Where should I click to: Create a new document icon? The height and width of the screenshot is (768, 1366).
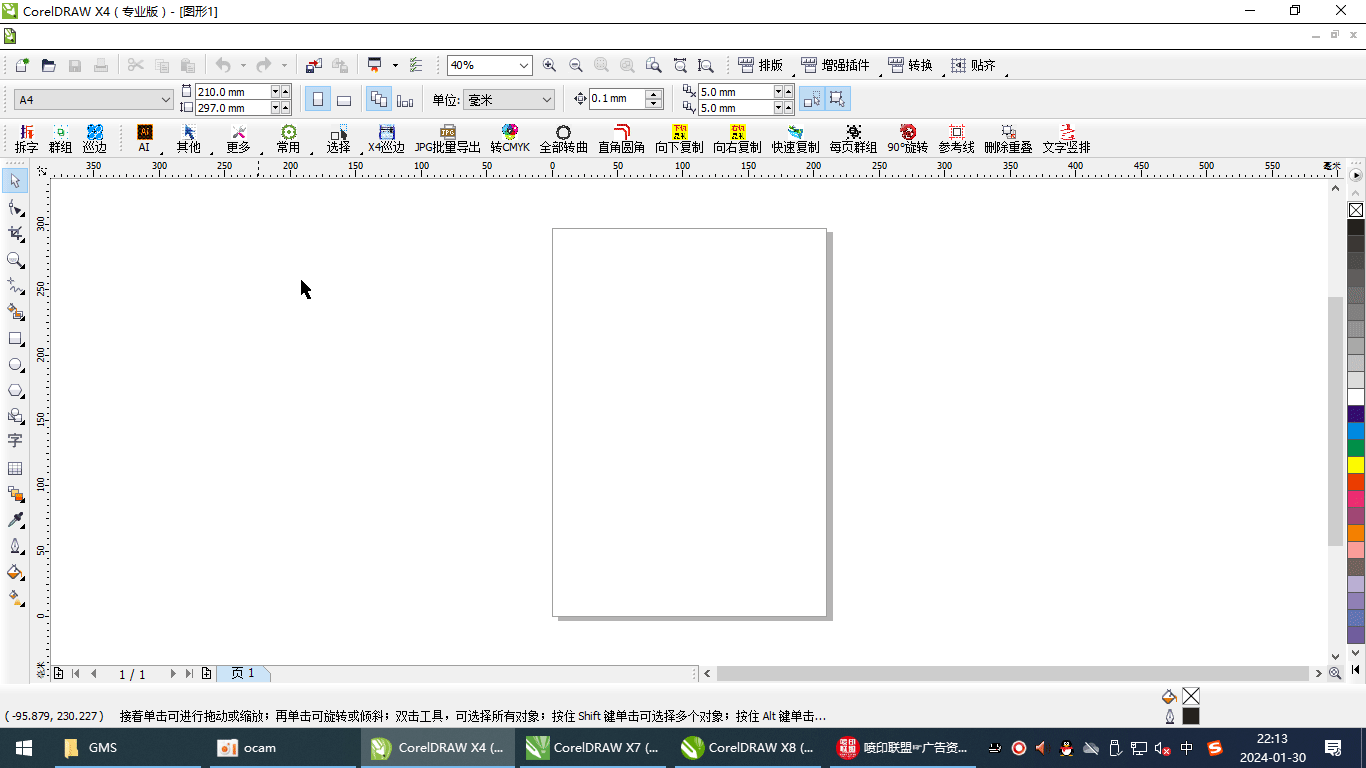[22, 65]
